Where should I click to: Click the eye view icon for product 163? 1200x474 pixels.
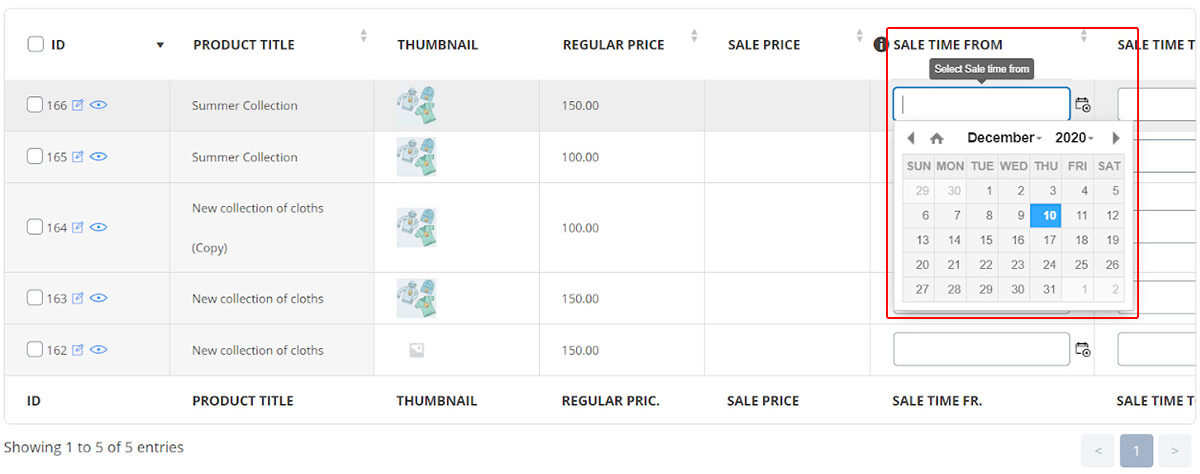pyautogui.click(x=98, y=298)
